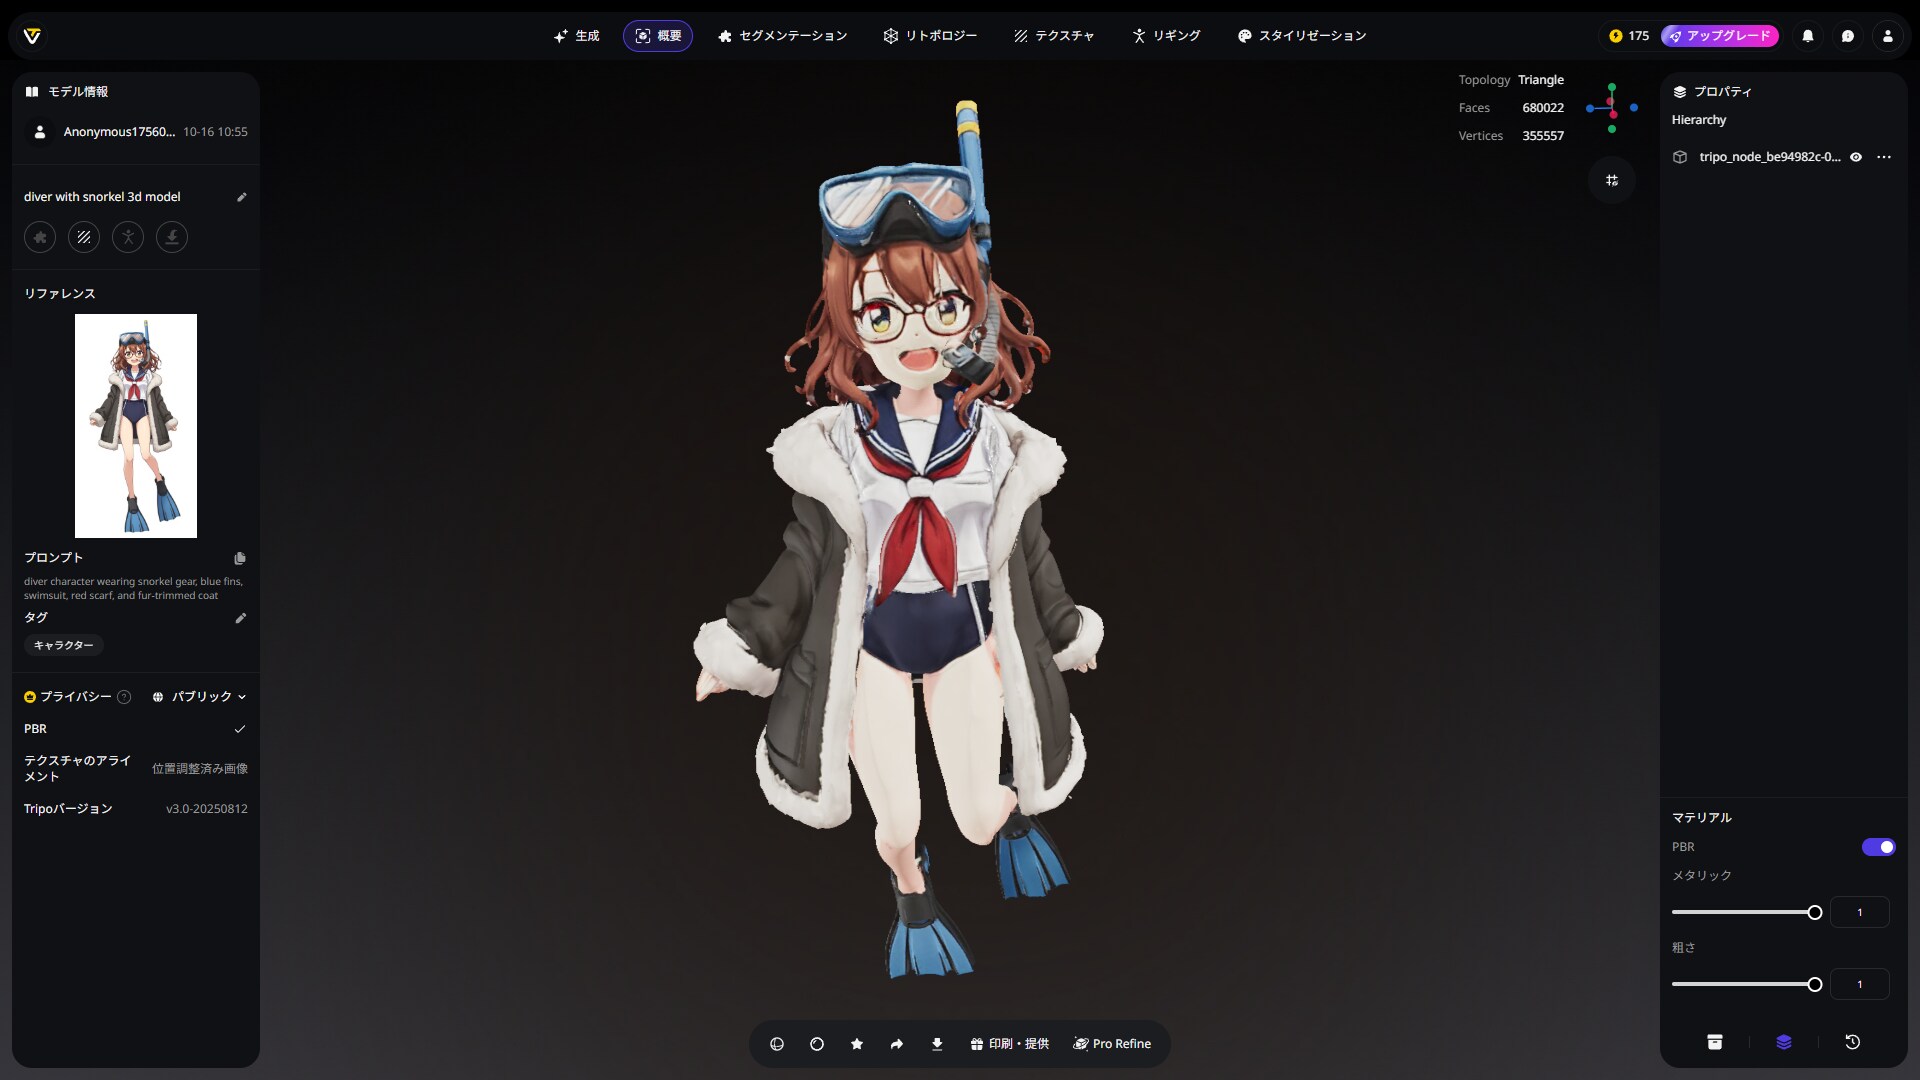Open the chat messages icon
The image size is (1920, 1080).
[1848, 36]
